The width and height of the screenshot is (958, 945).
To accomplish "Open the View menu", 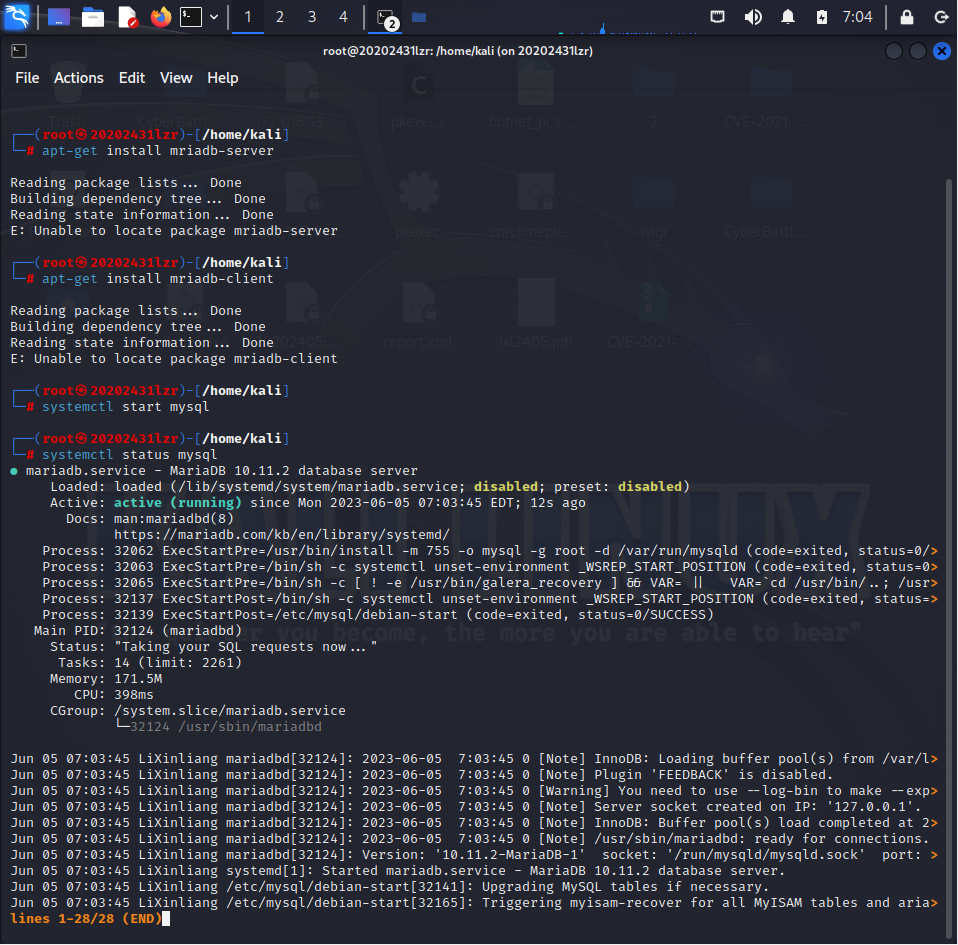I will pos(176,78).
